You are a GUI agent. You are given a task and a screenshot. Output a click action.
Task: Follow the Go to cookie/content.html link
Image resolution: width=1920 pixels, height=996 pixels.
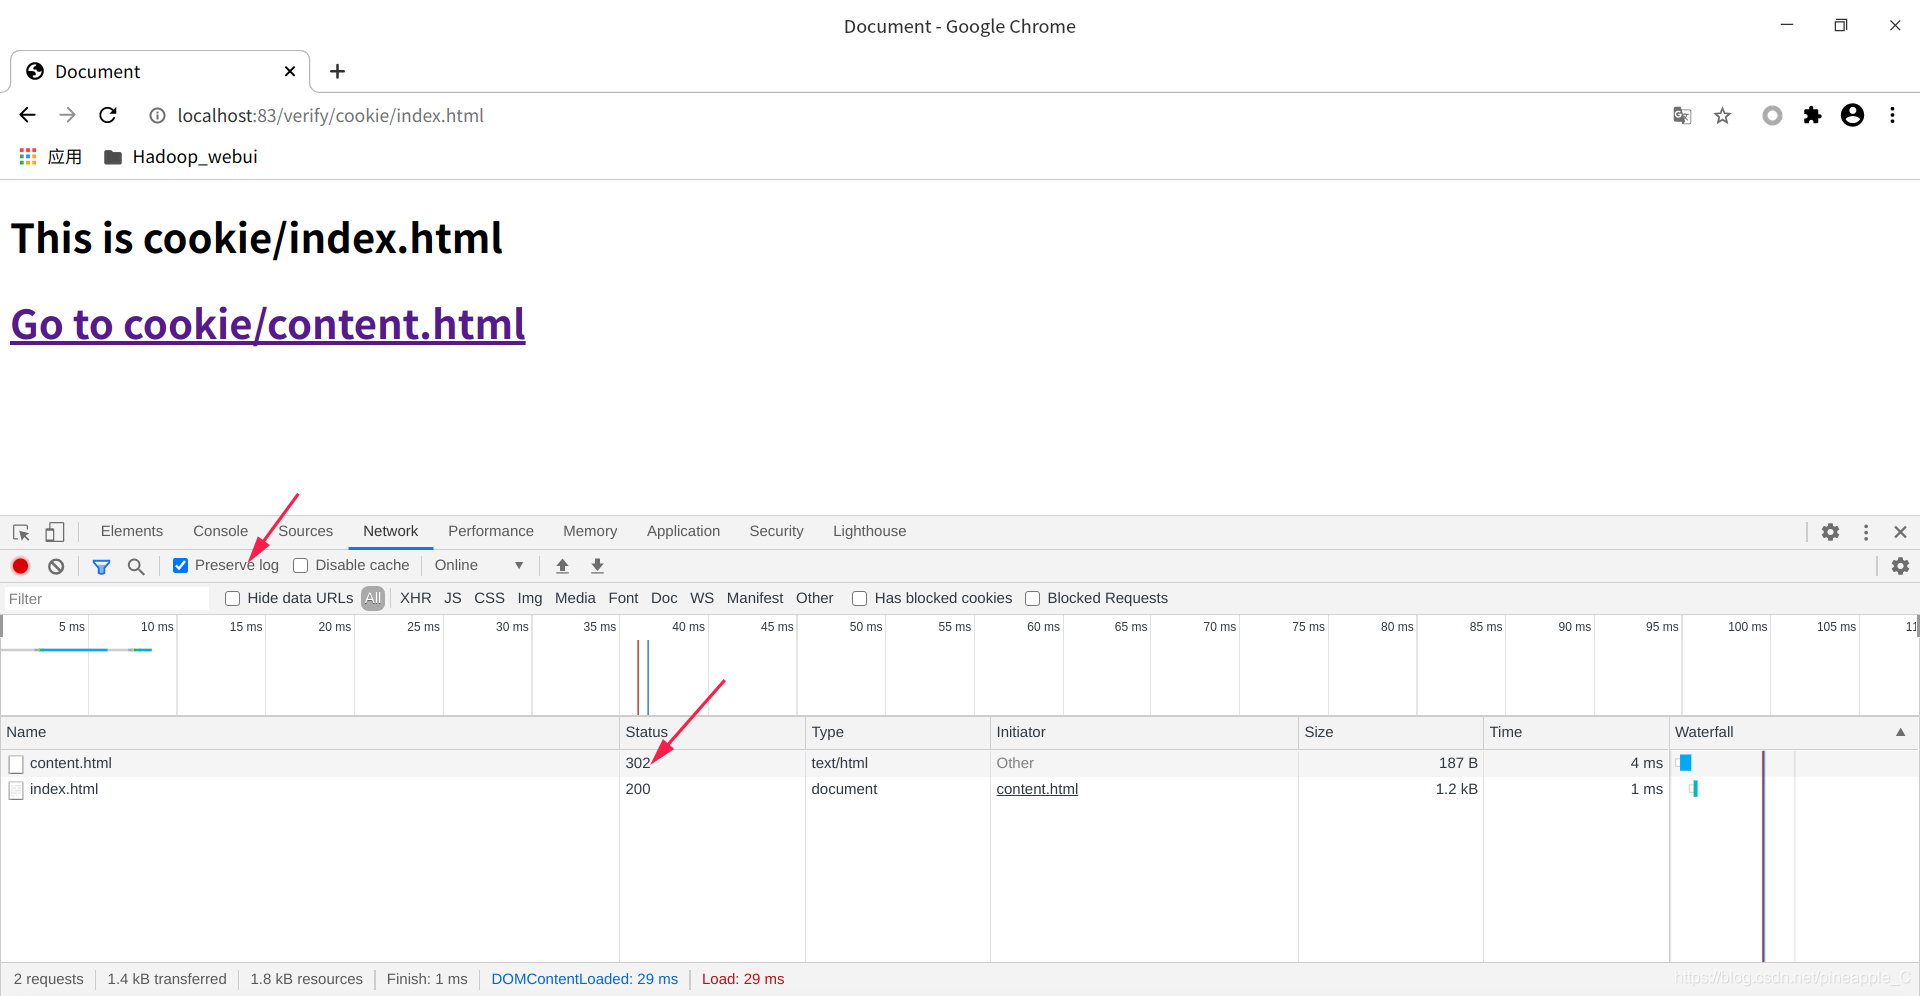pos(268,325)
